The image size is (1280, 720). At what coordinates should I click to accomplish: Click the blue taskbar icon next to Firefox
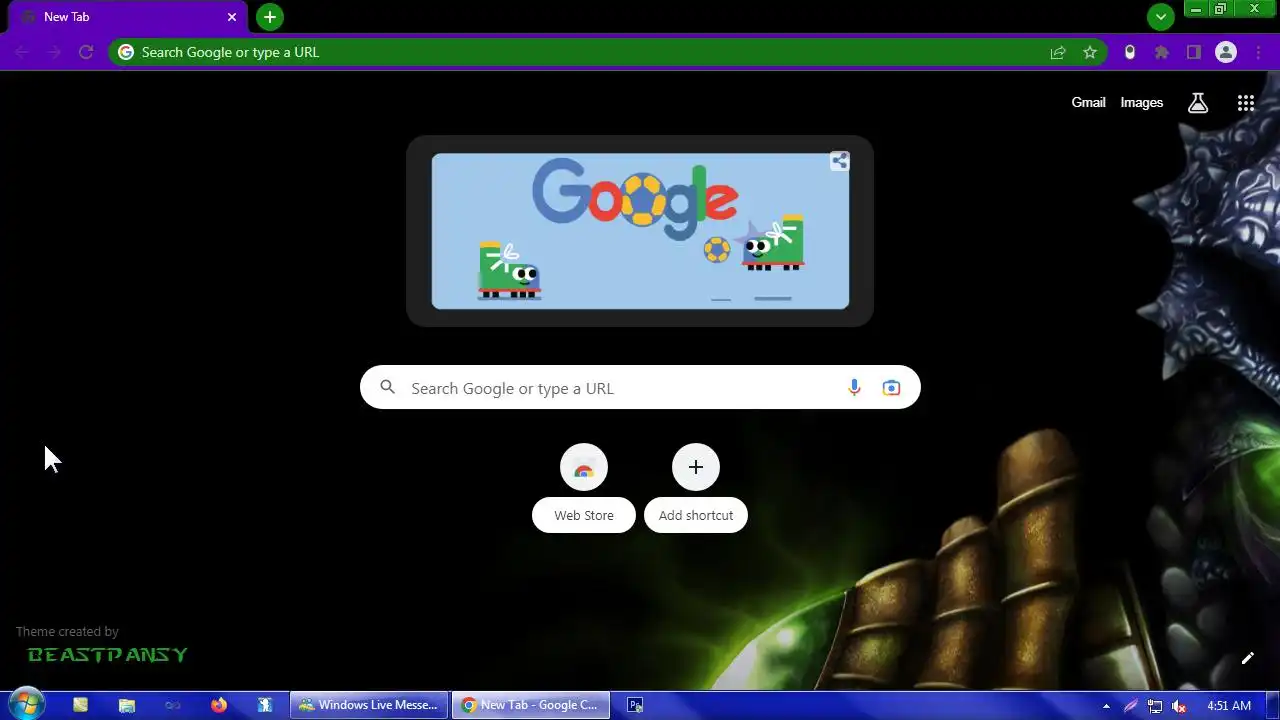point(265,705)
